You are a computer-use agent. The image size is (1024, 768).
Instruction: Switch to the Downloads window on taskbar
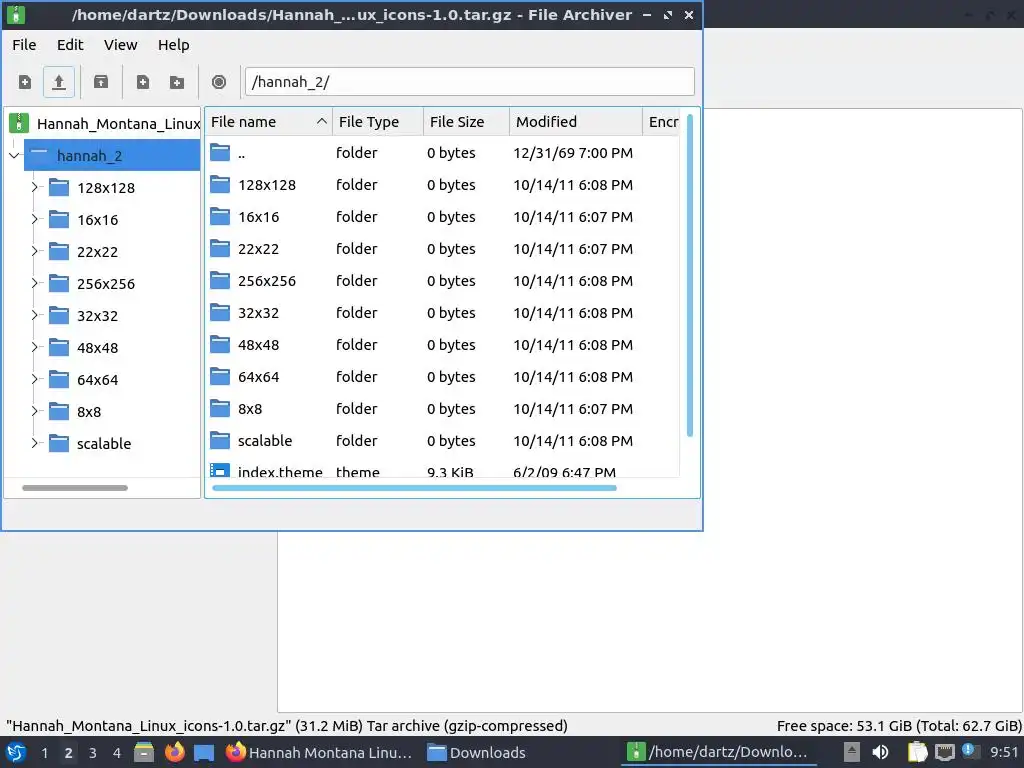(x=477, y=752)
